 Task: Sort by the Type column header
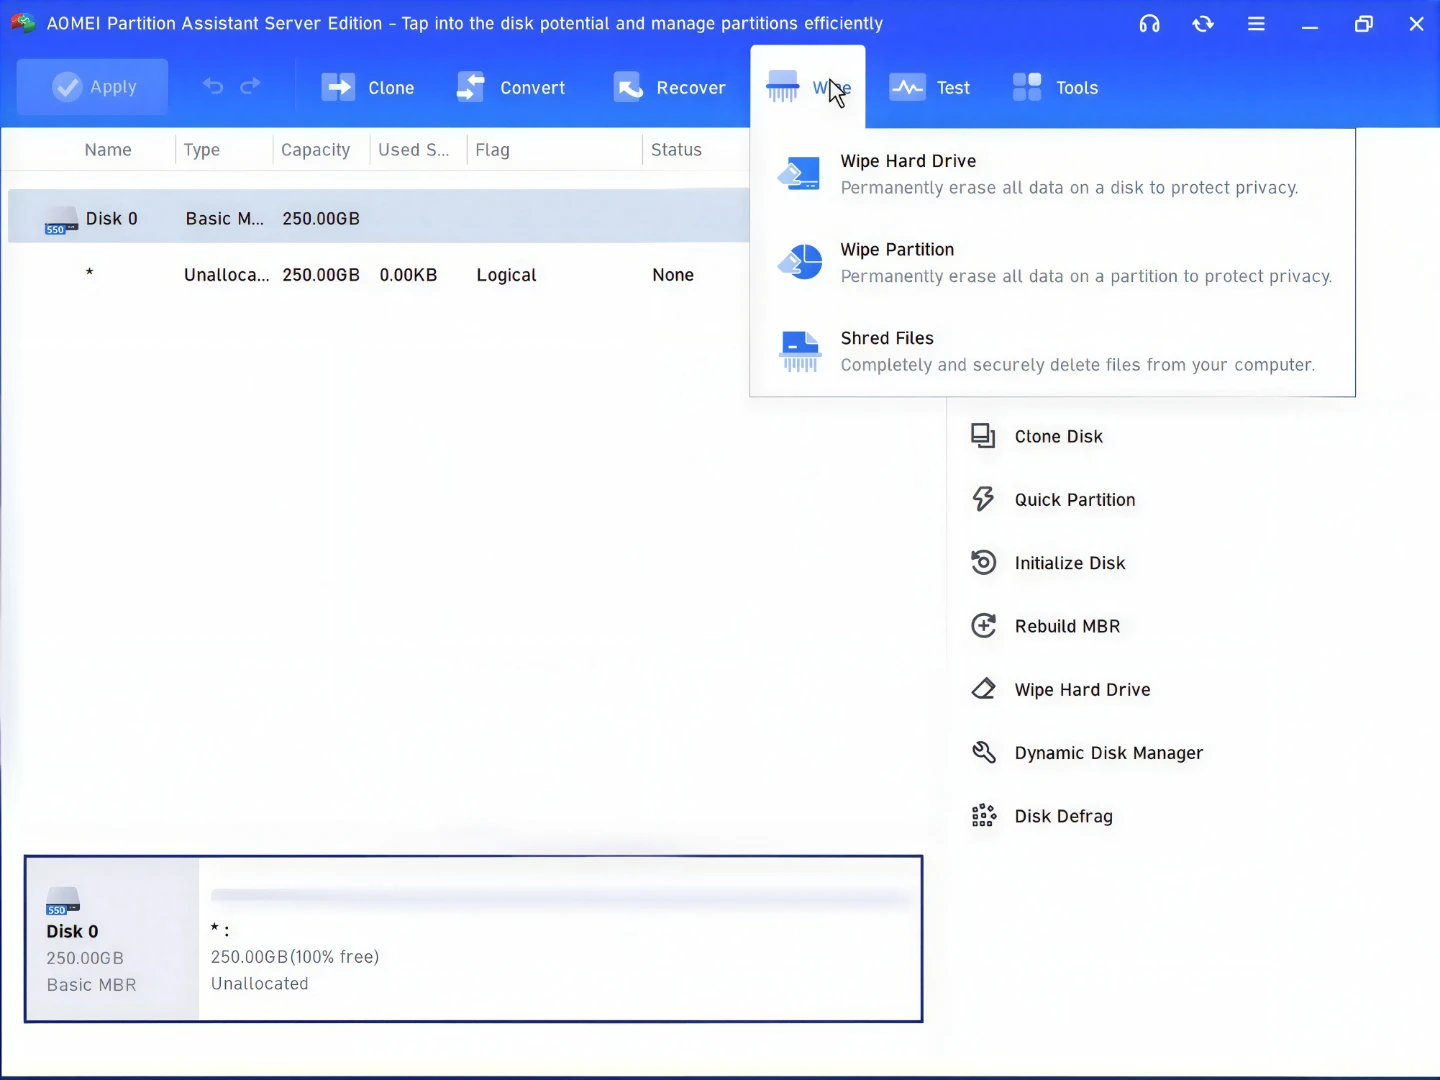point(202,150)
